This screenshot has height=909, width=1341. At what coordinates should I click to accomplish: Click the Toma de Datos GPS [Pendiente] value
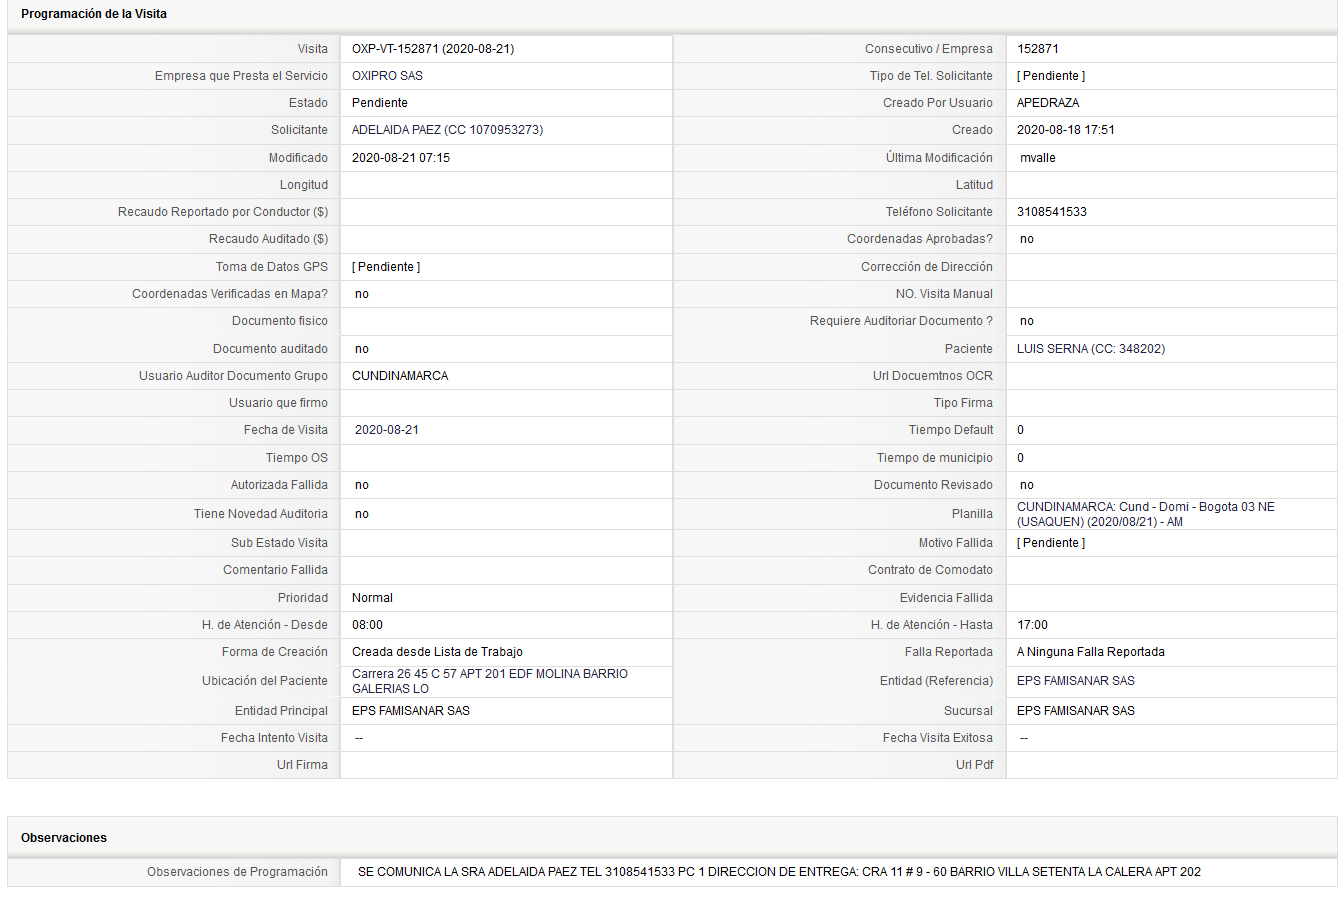[386, 267]
